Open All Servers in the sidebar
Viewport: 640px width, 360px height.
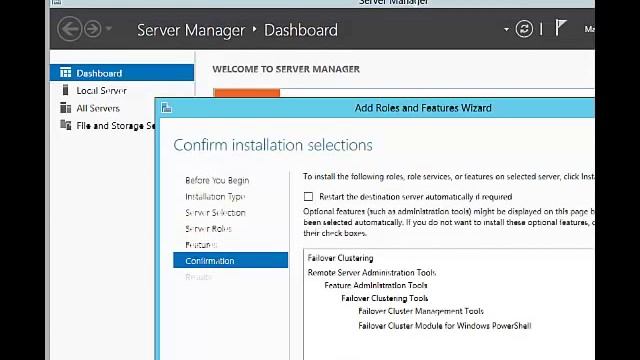point(98,108)
